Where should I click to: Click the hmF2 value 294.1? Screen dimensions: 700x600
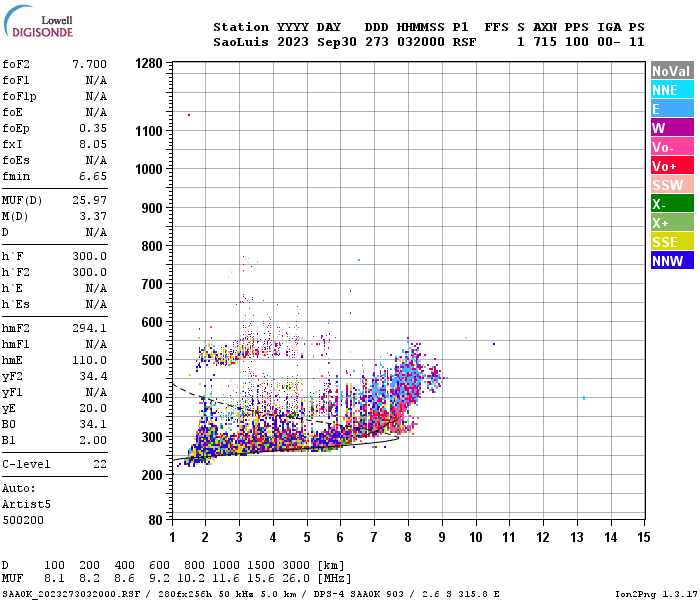(89, 328)
